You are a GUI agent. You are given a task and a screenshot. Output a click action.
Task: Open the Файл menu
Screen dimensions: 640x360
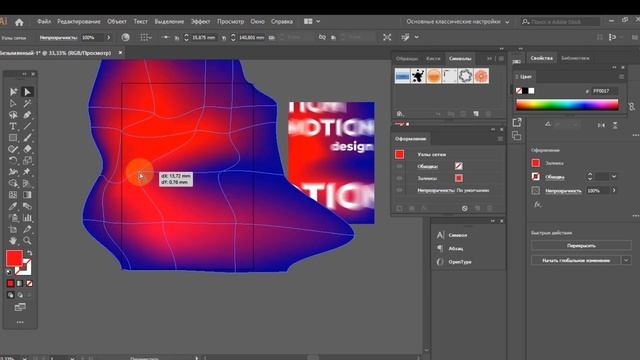tap(44, 22)
